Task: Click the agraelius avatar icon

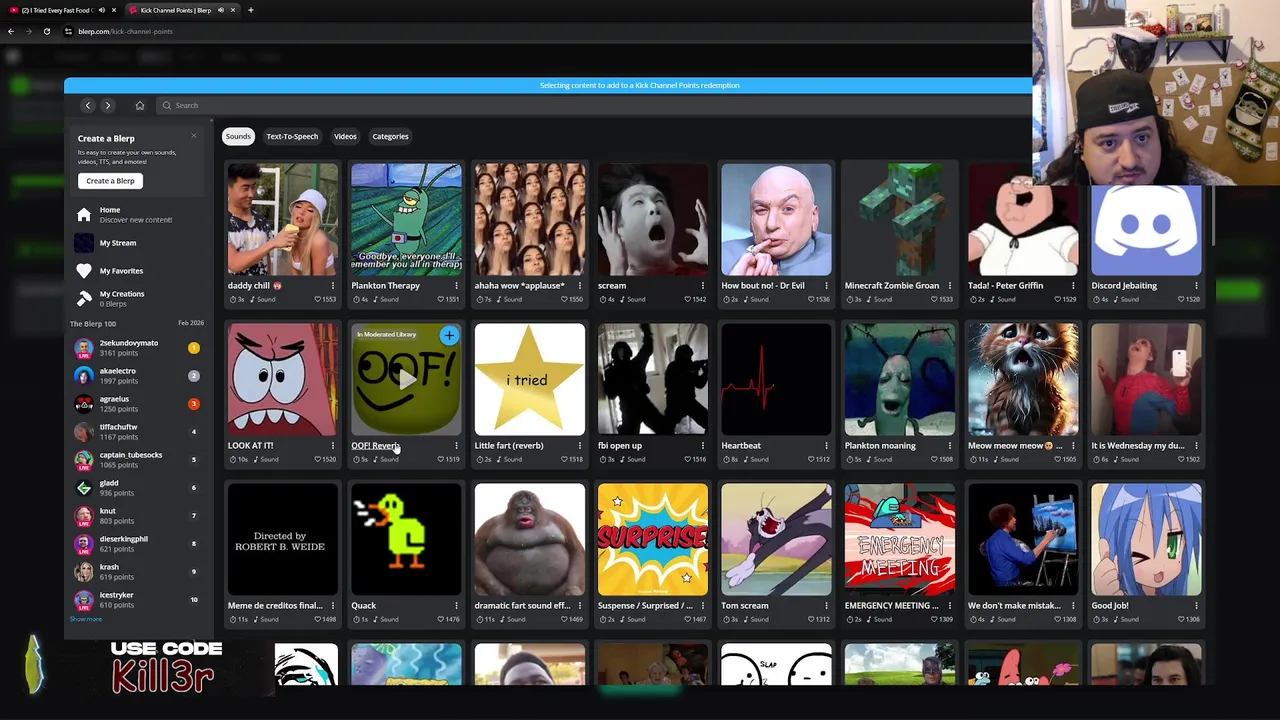Action: [x=84, y=404]
